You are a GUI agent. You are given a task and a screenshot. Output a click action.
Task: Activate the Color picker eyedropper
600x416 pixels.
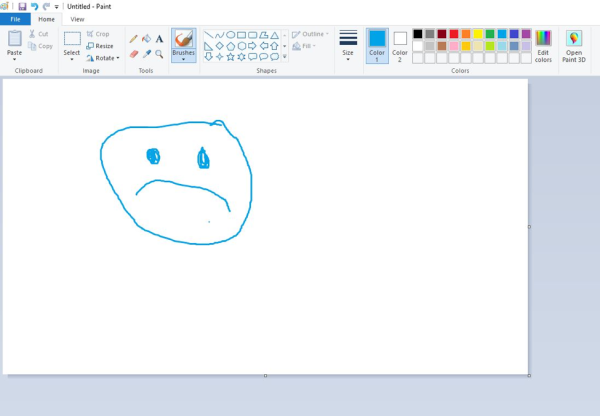(x=146, y=54)
